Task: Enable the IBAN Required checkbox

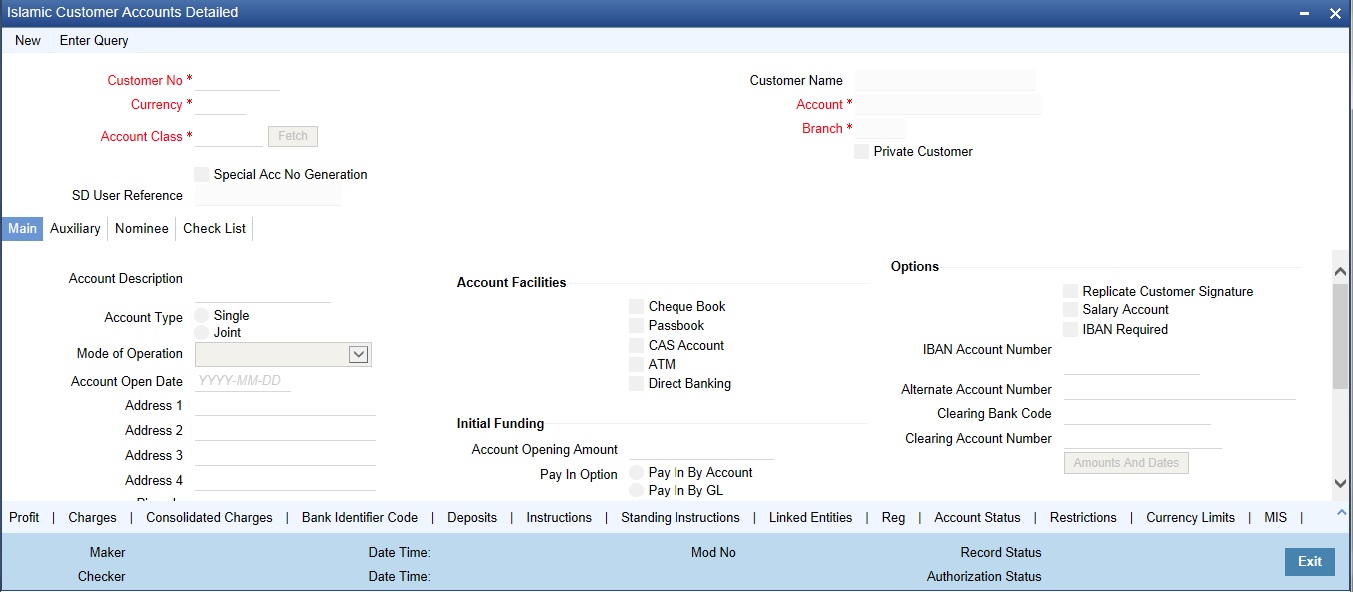Action: pos(1070,329)
